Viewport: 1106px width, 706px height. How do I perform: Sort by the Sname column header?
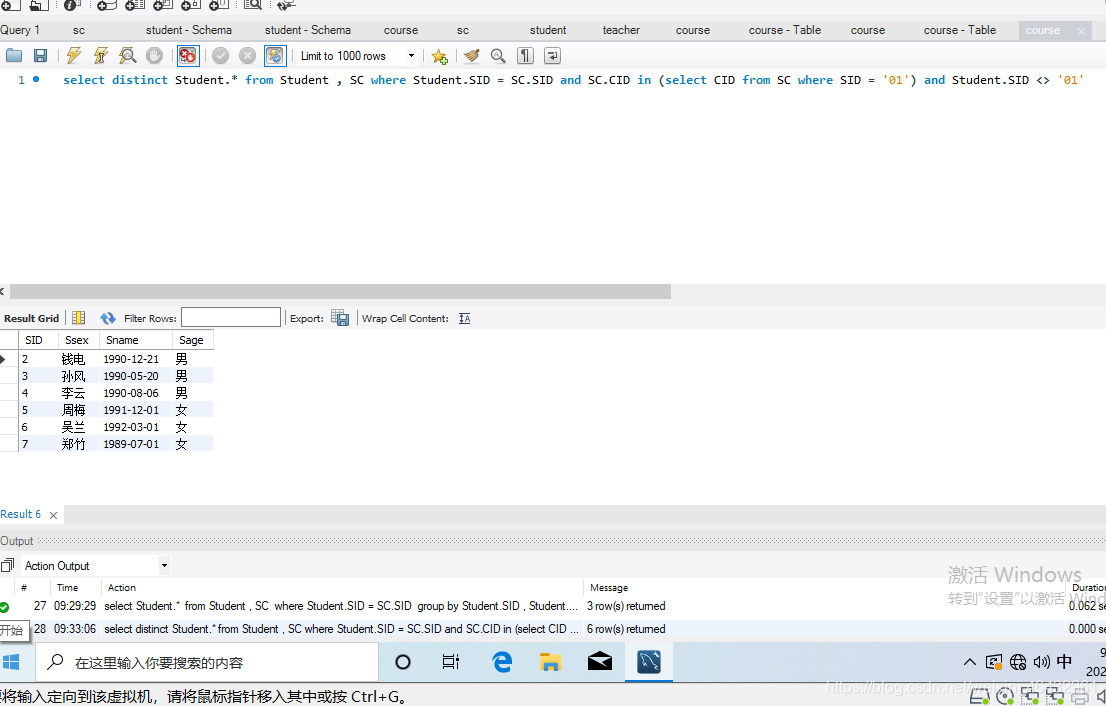click(x=136, y=340)
